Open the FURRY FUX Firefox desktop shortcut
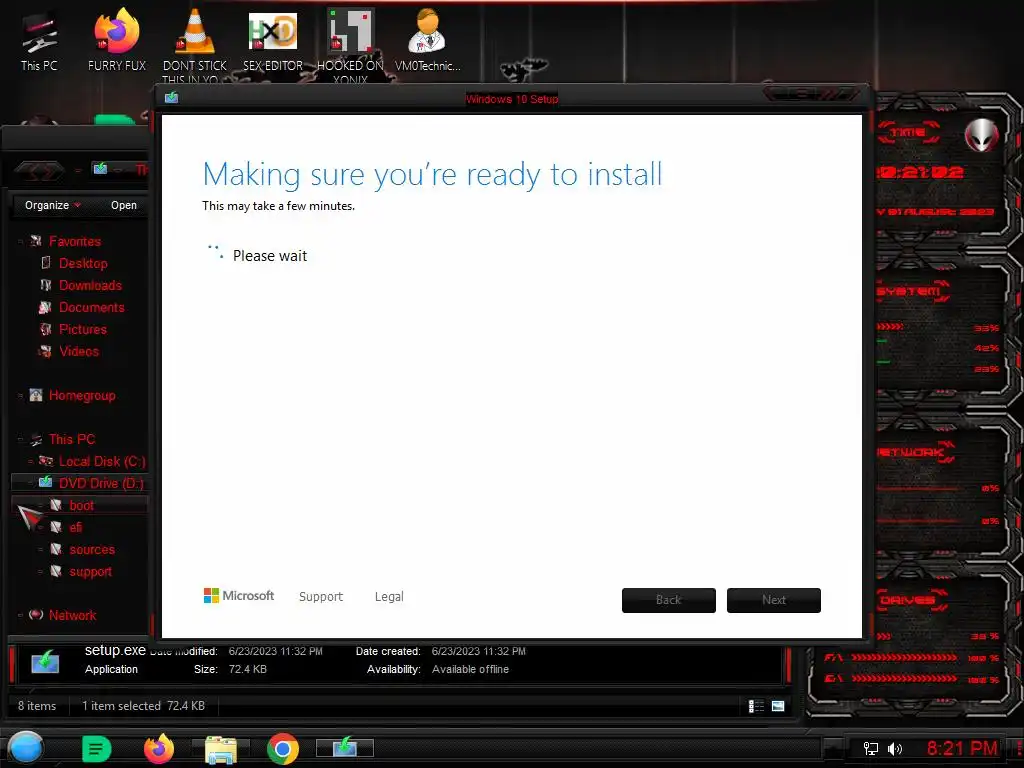The image size is (1024, 768). point(117,40)
